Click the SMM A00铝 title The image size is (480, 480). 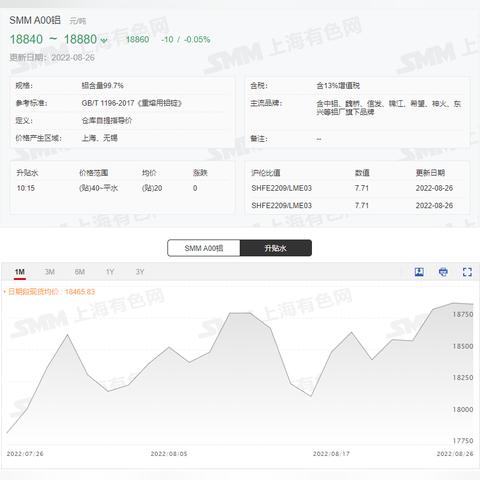[x=35, y=20]
